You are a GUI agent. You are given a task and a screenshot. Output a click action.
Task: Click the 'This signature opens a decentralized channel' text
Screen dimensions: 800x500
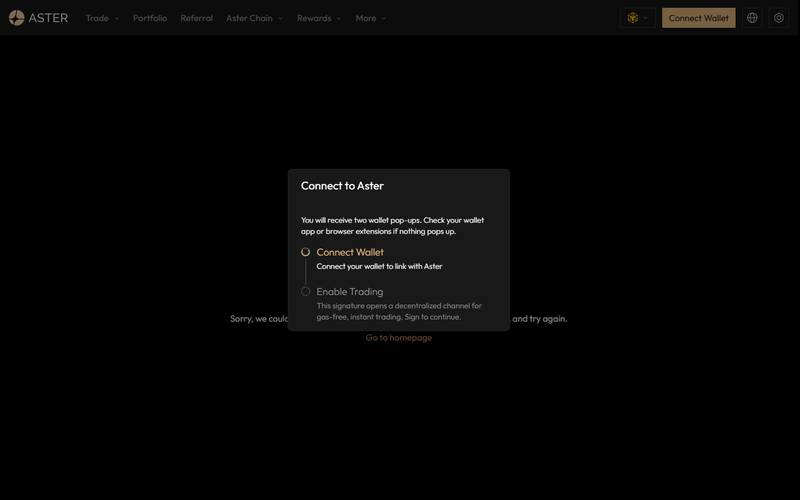(399, 311)
